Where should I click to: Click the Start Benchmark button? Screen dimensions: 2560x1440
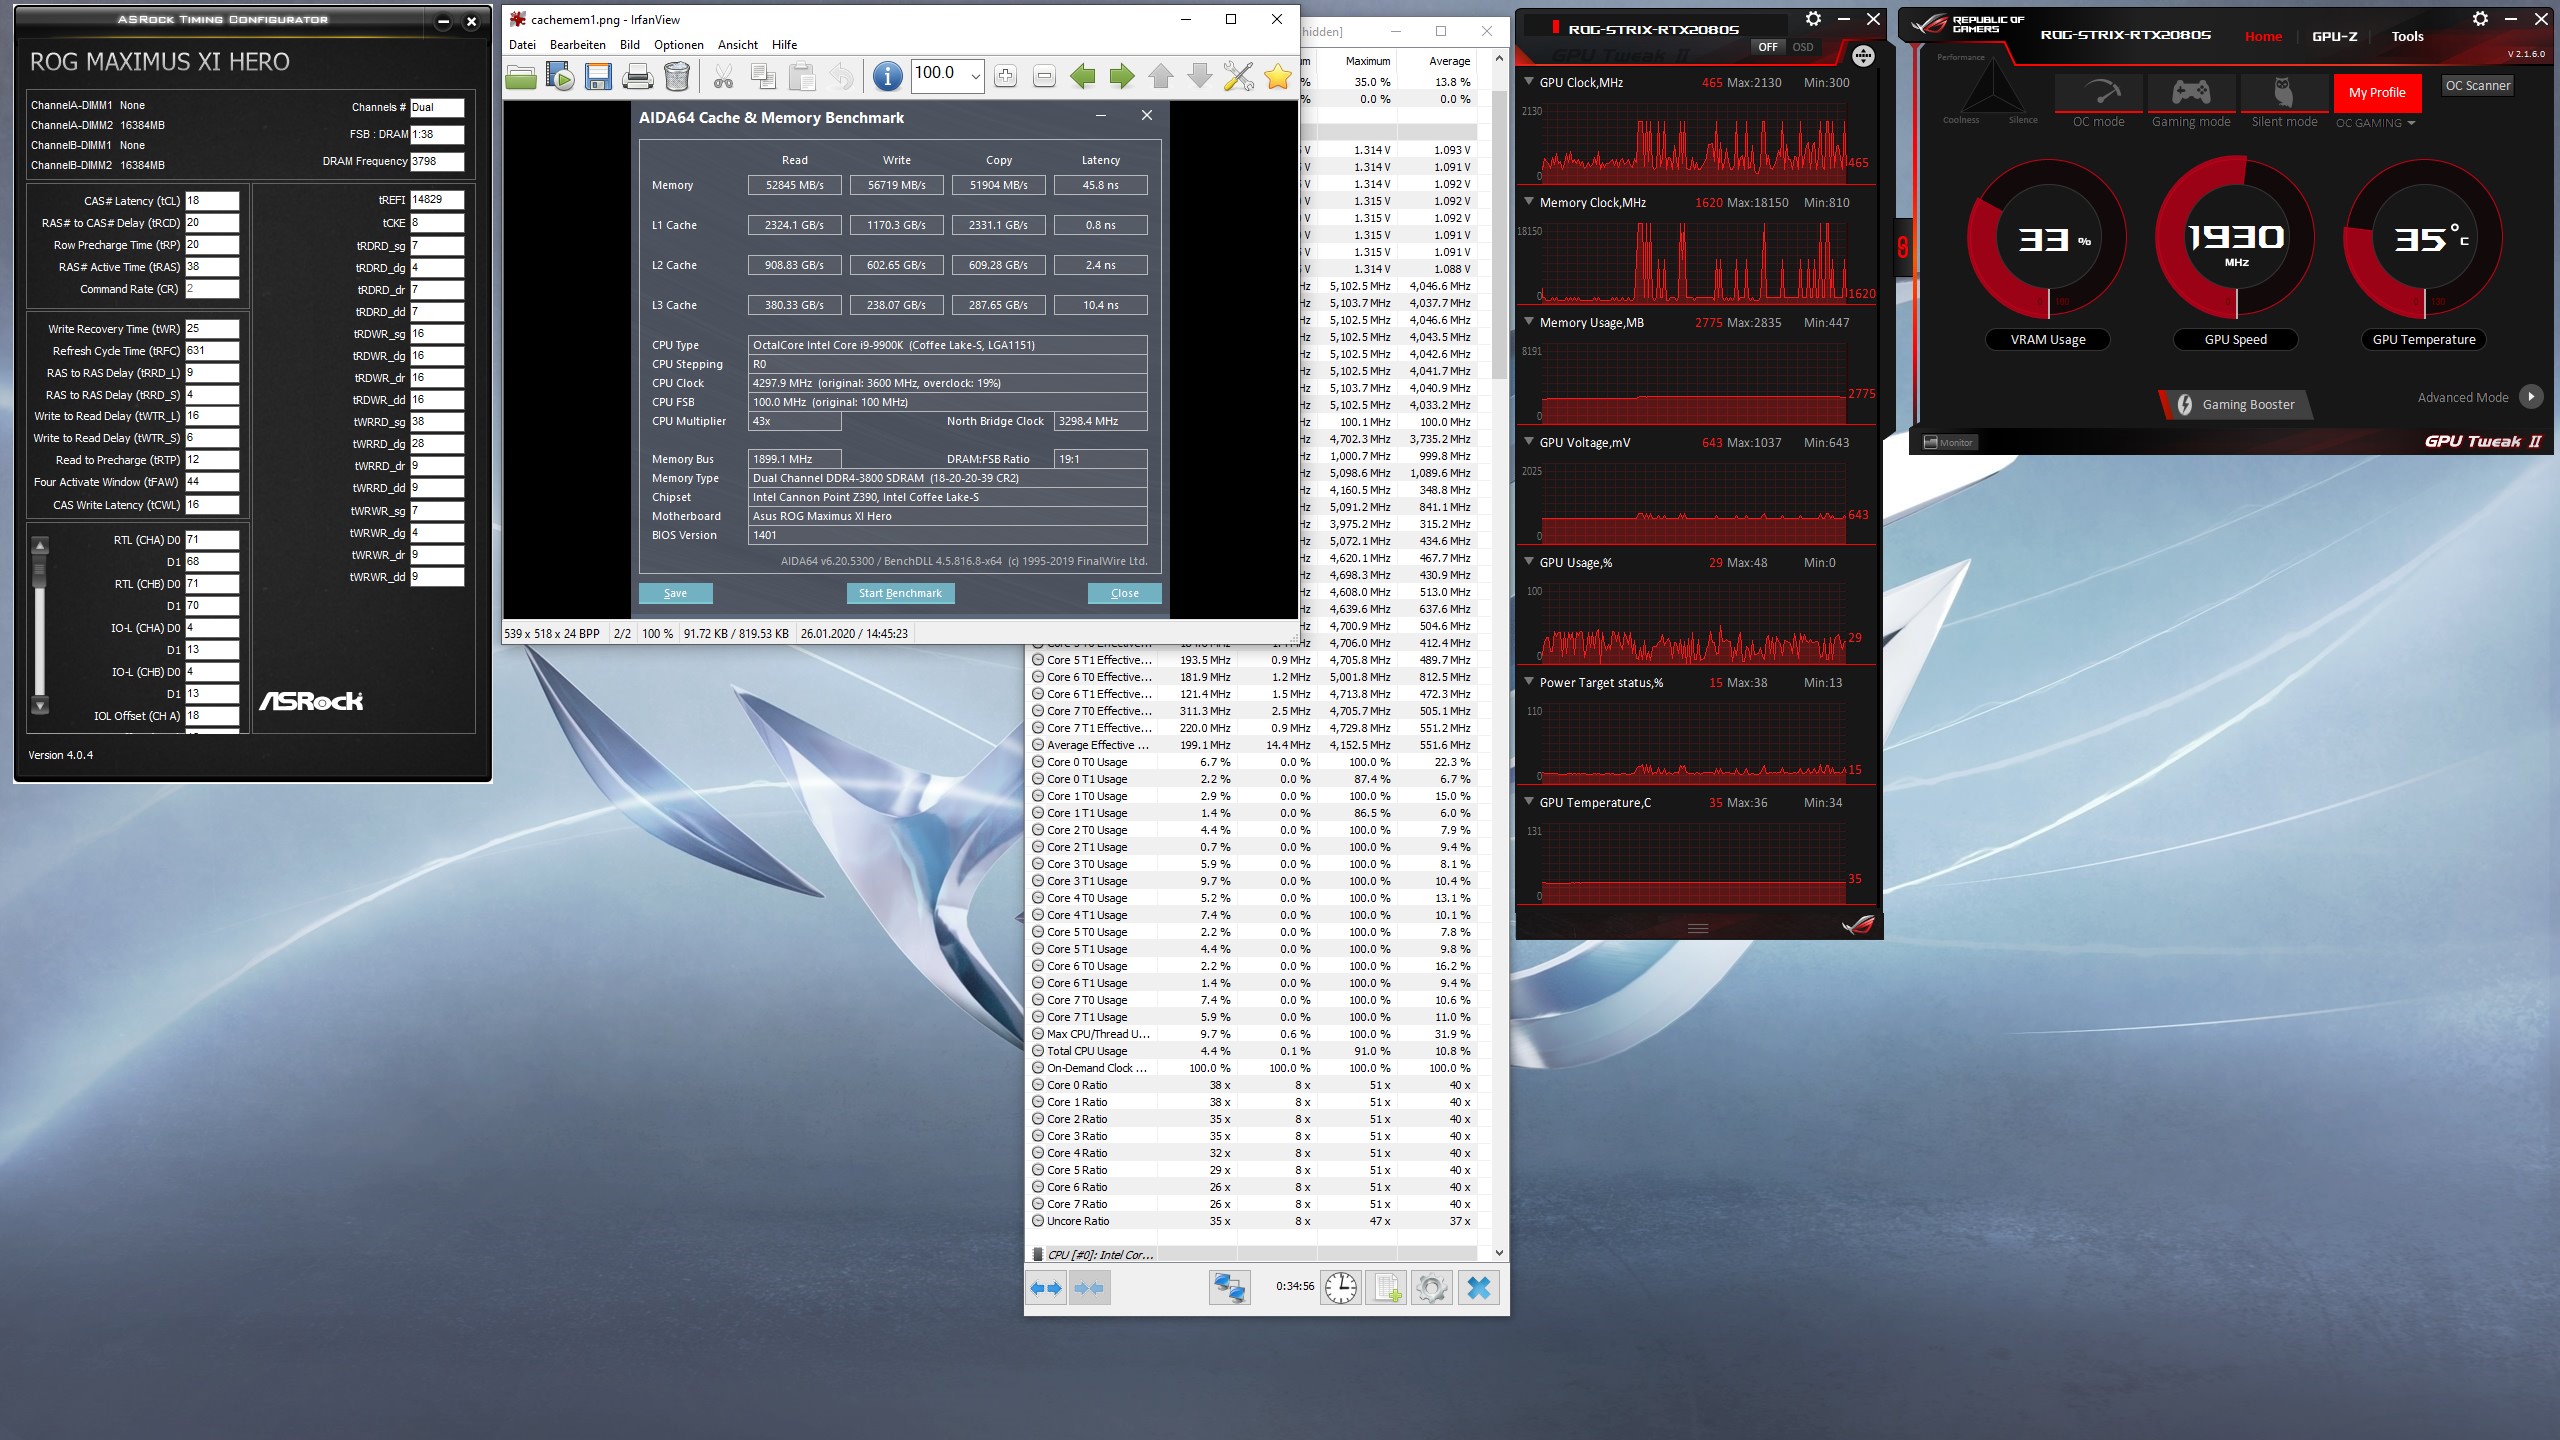coord(900,593)
